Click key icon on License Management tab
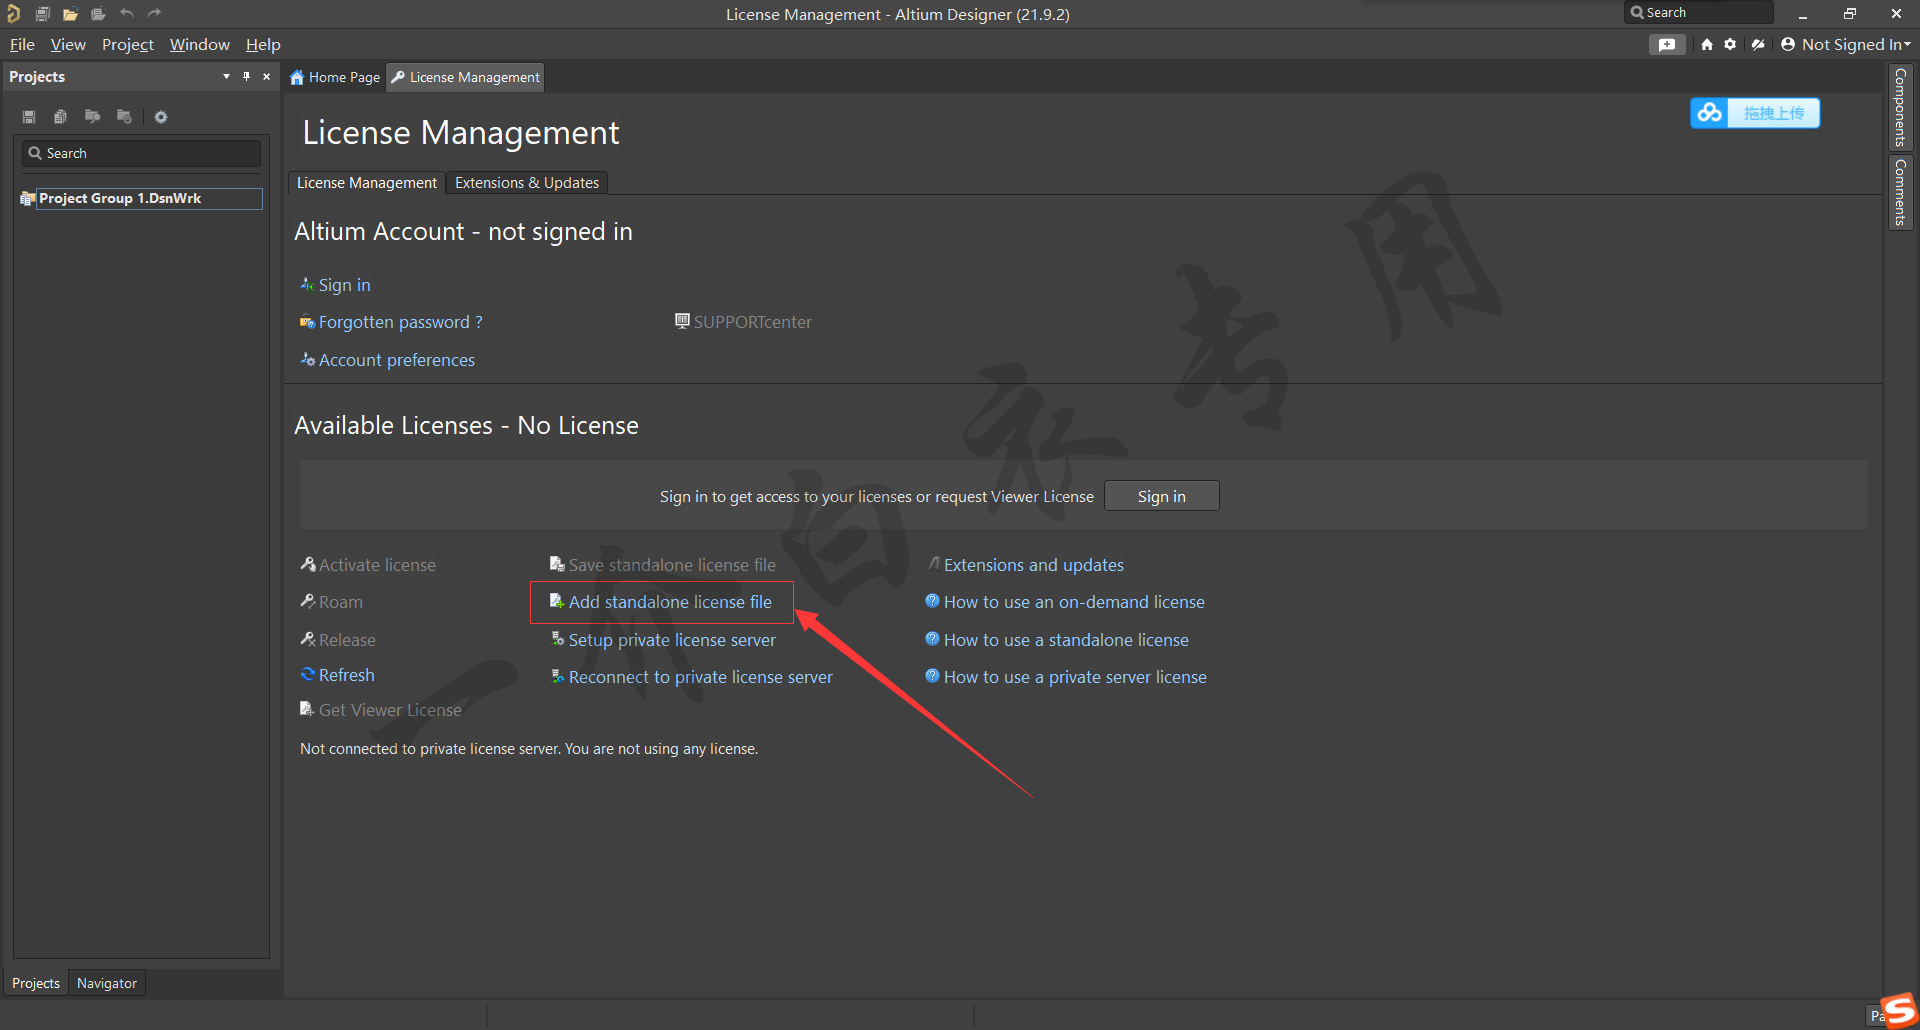 [x=398, y=77]
